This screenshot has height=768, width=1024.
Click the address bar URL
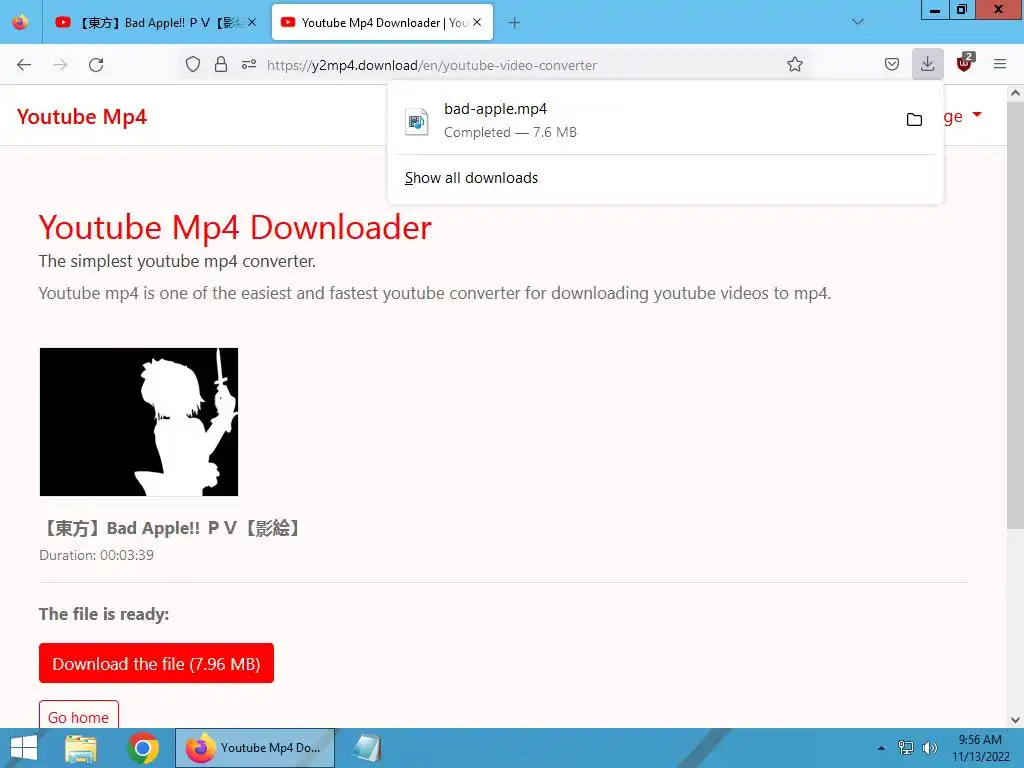pos(432,65)
